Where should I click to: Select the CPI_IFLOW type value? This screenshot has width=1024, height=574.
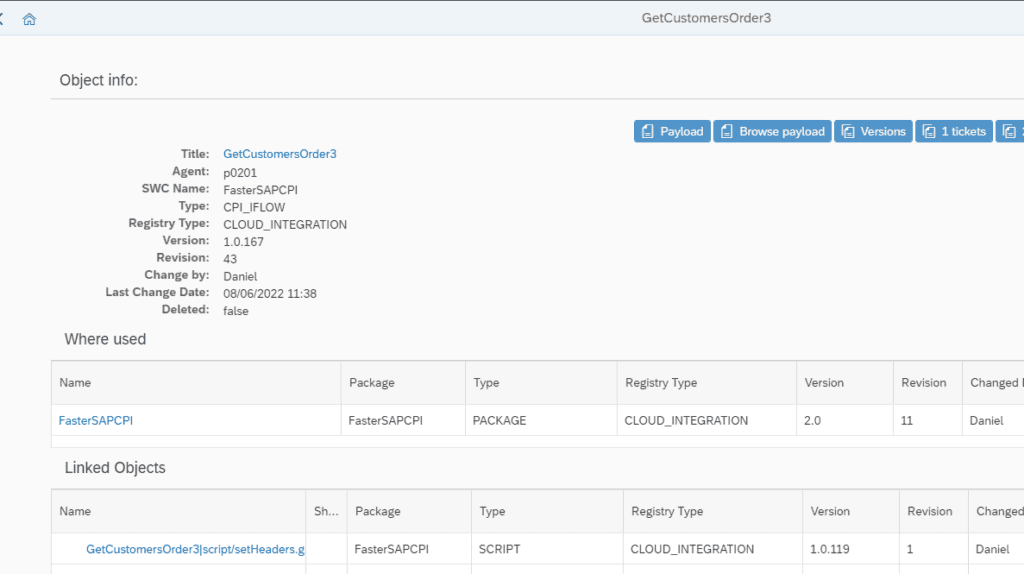pyautogui.click(x=254, y=207)
